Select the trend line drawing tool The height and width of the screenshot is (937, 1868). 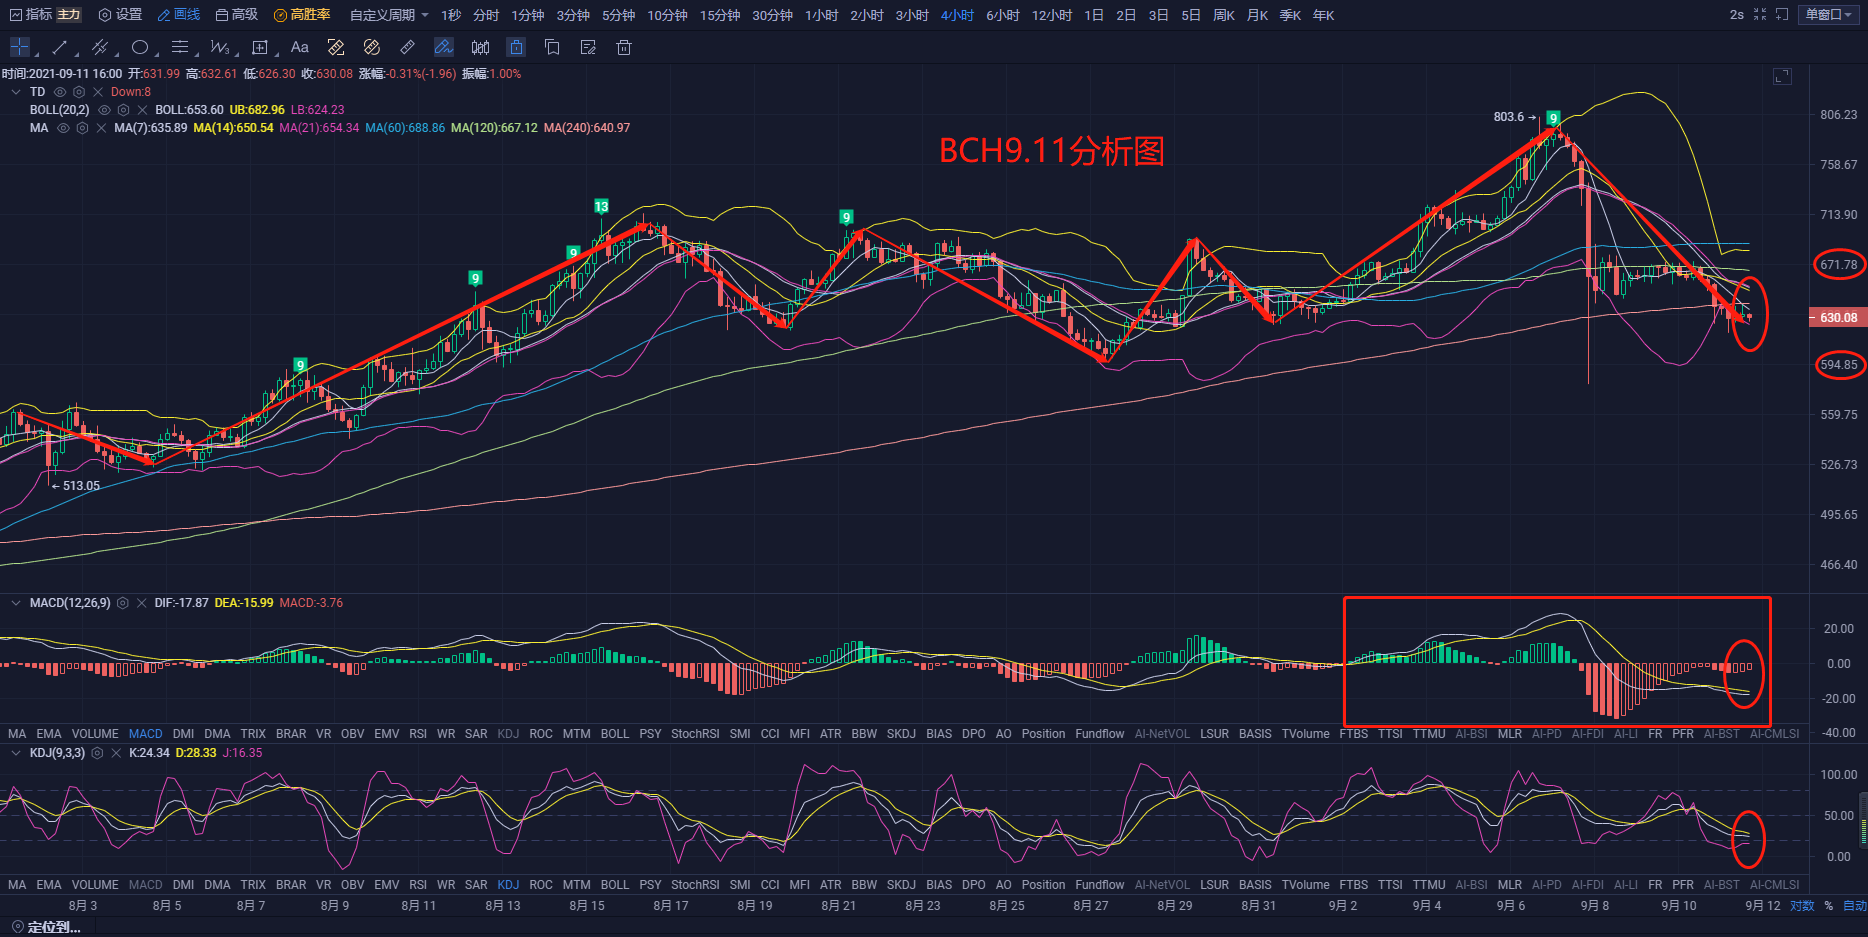click(60, 47)
